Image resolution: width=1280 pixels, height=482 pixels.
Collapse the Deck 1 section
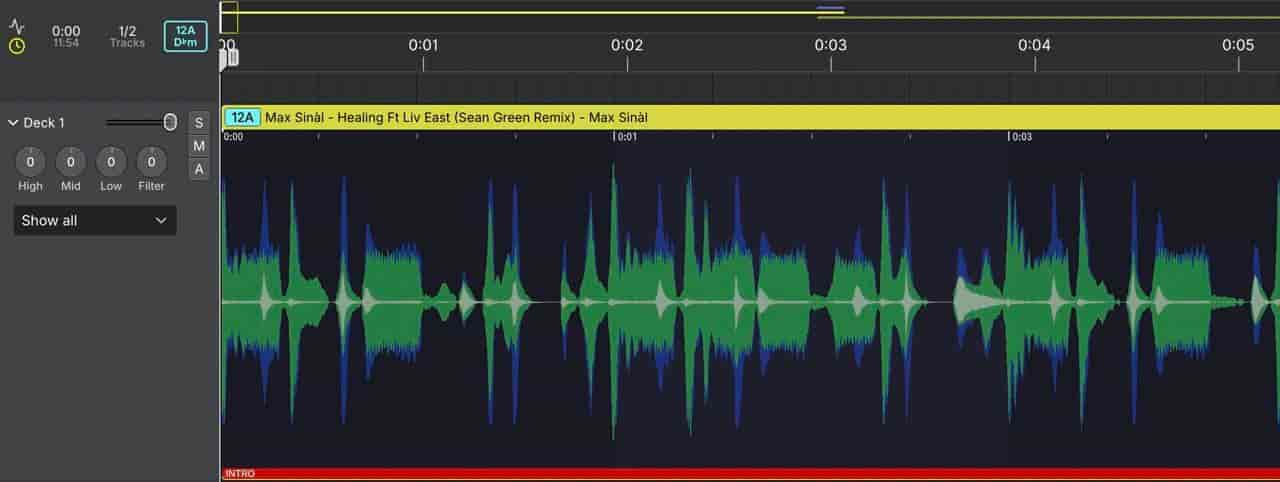click(x=13, y=123)
